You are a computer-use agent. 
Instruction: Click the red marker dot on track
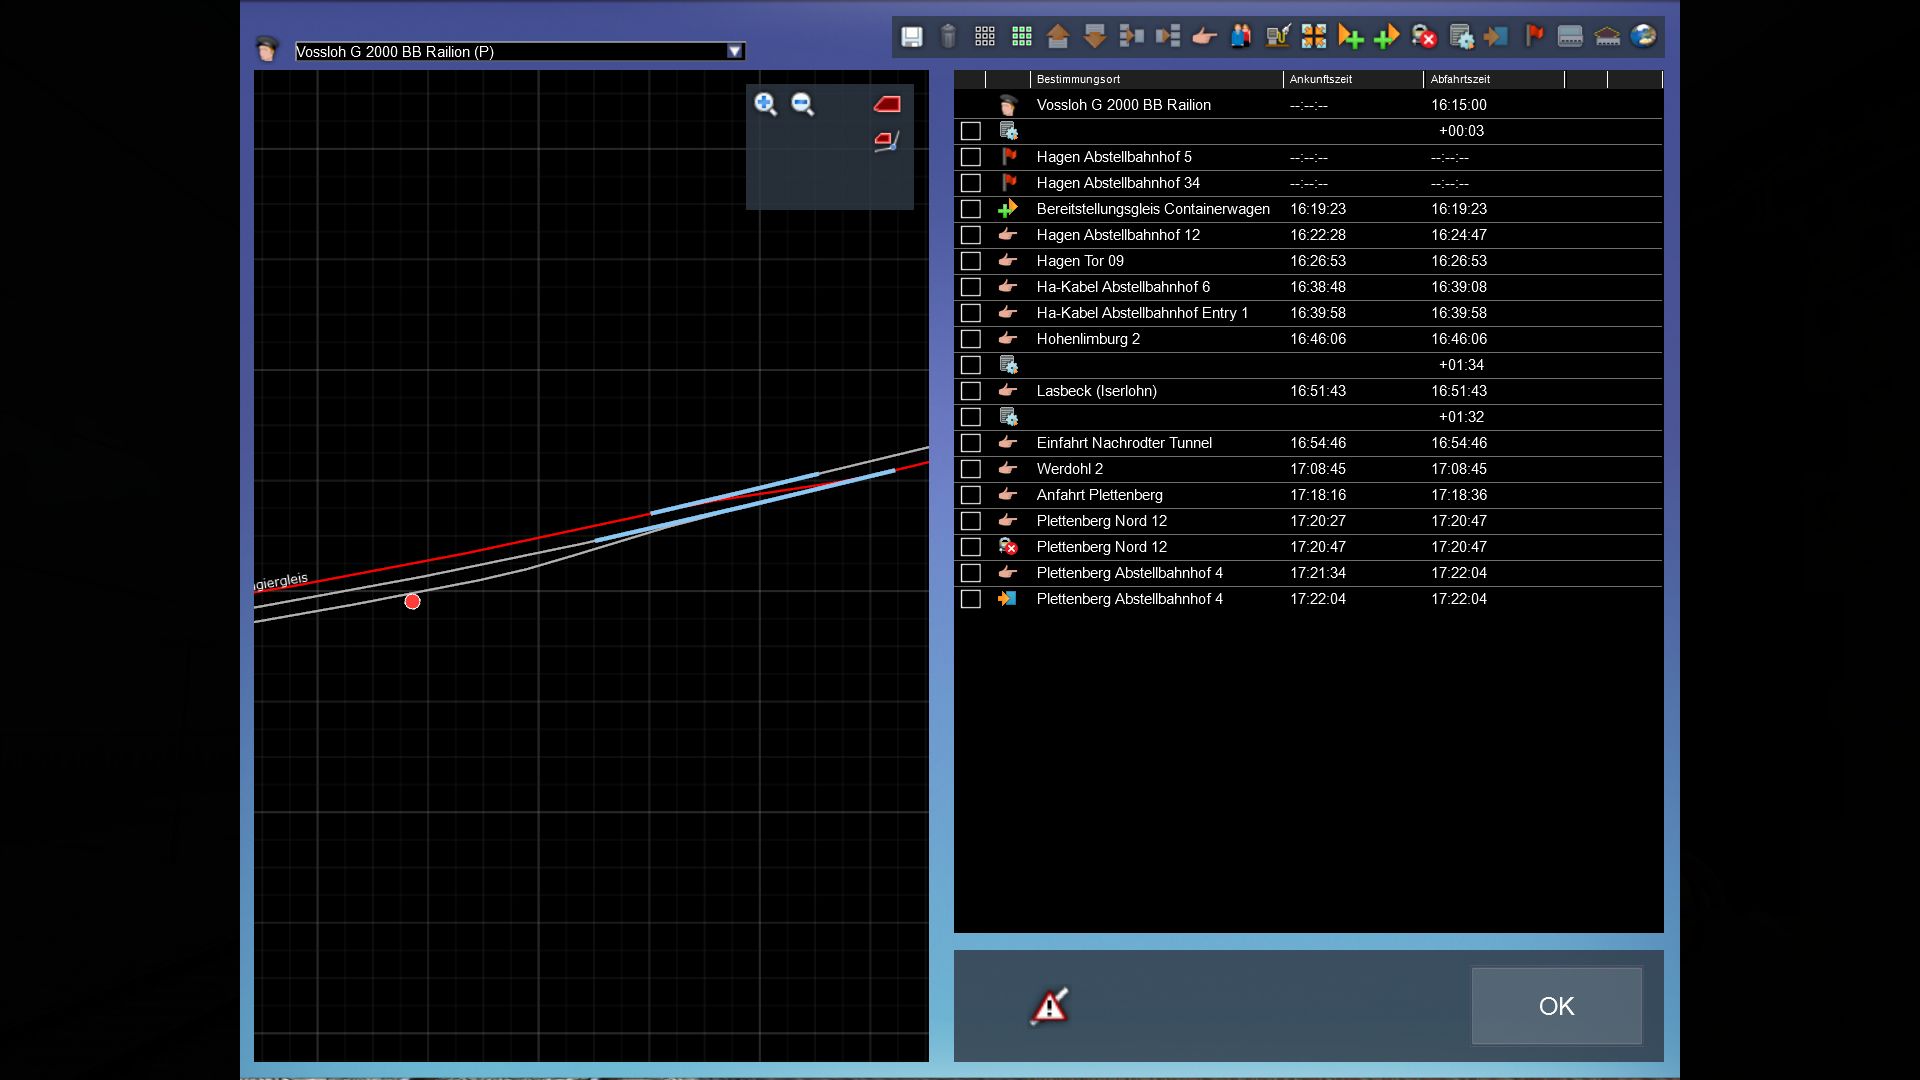pyautogui.click(x=412, y=601)
